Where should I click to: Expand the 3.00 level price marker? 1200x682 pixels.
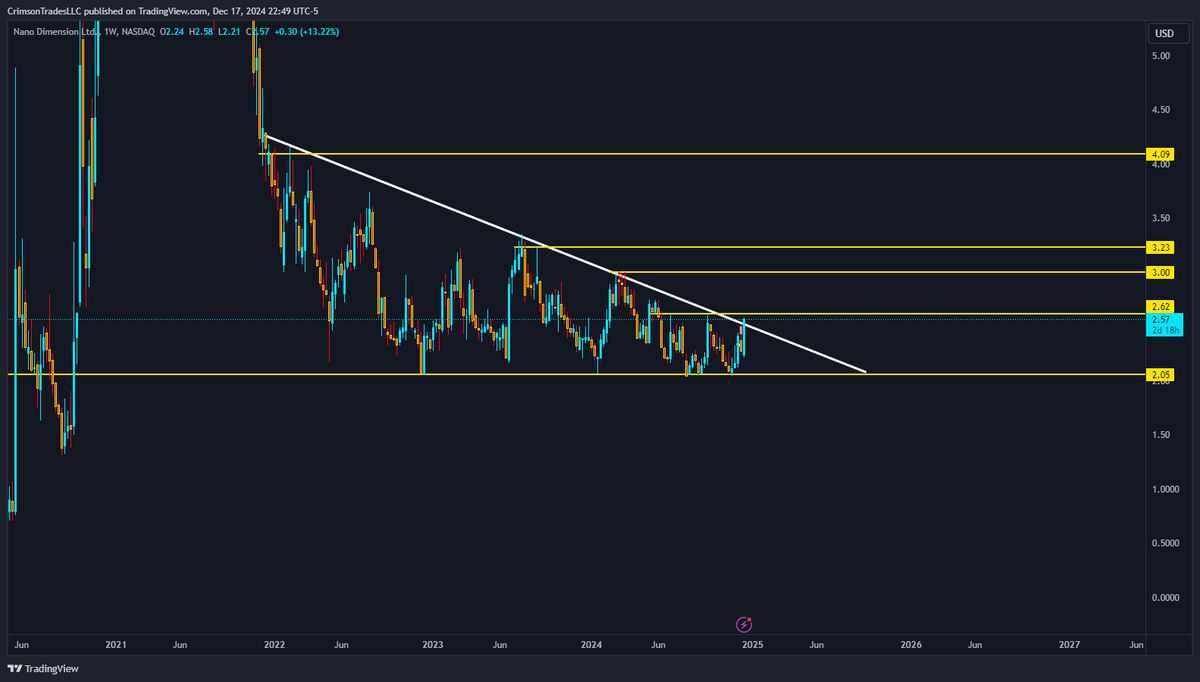tap(1160, 271)
